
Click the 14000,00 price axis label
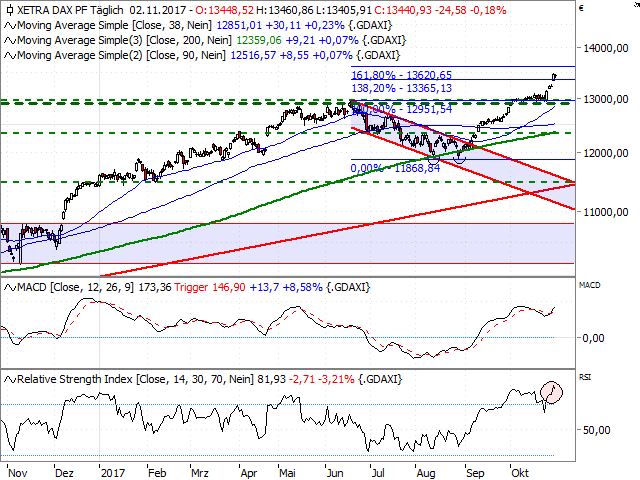pyautogui.click(x=607, y=48)
